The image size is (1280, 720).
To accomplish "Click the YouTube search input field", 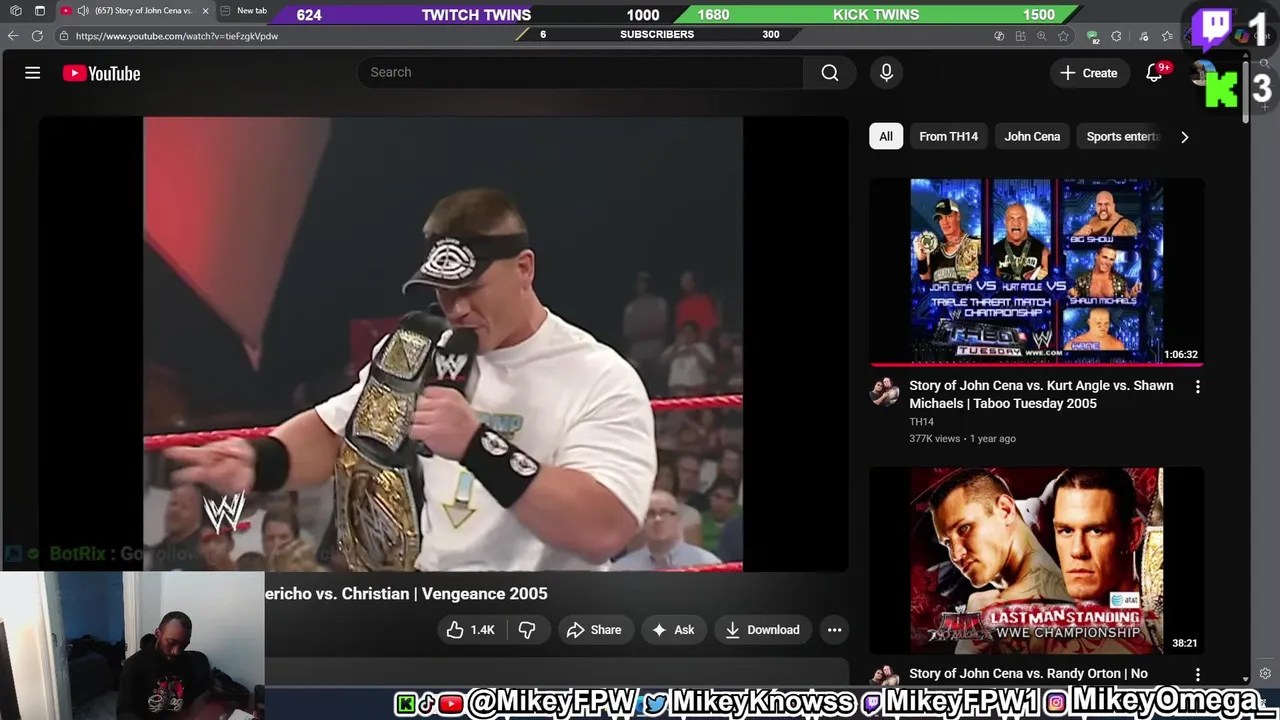I will point(581,72).
